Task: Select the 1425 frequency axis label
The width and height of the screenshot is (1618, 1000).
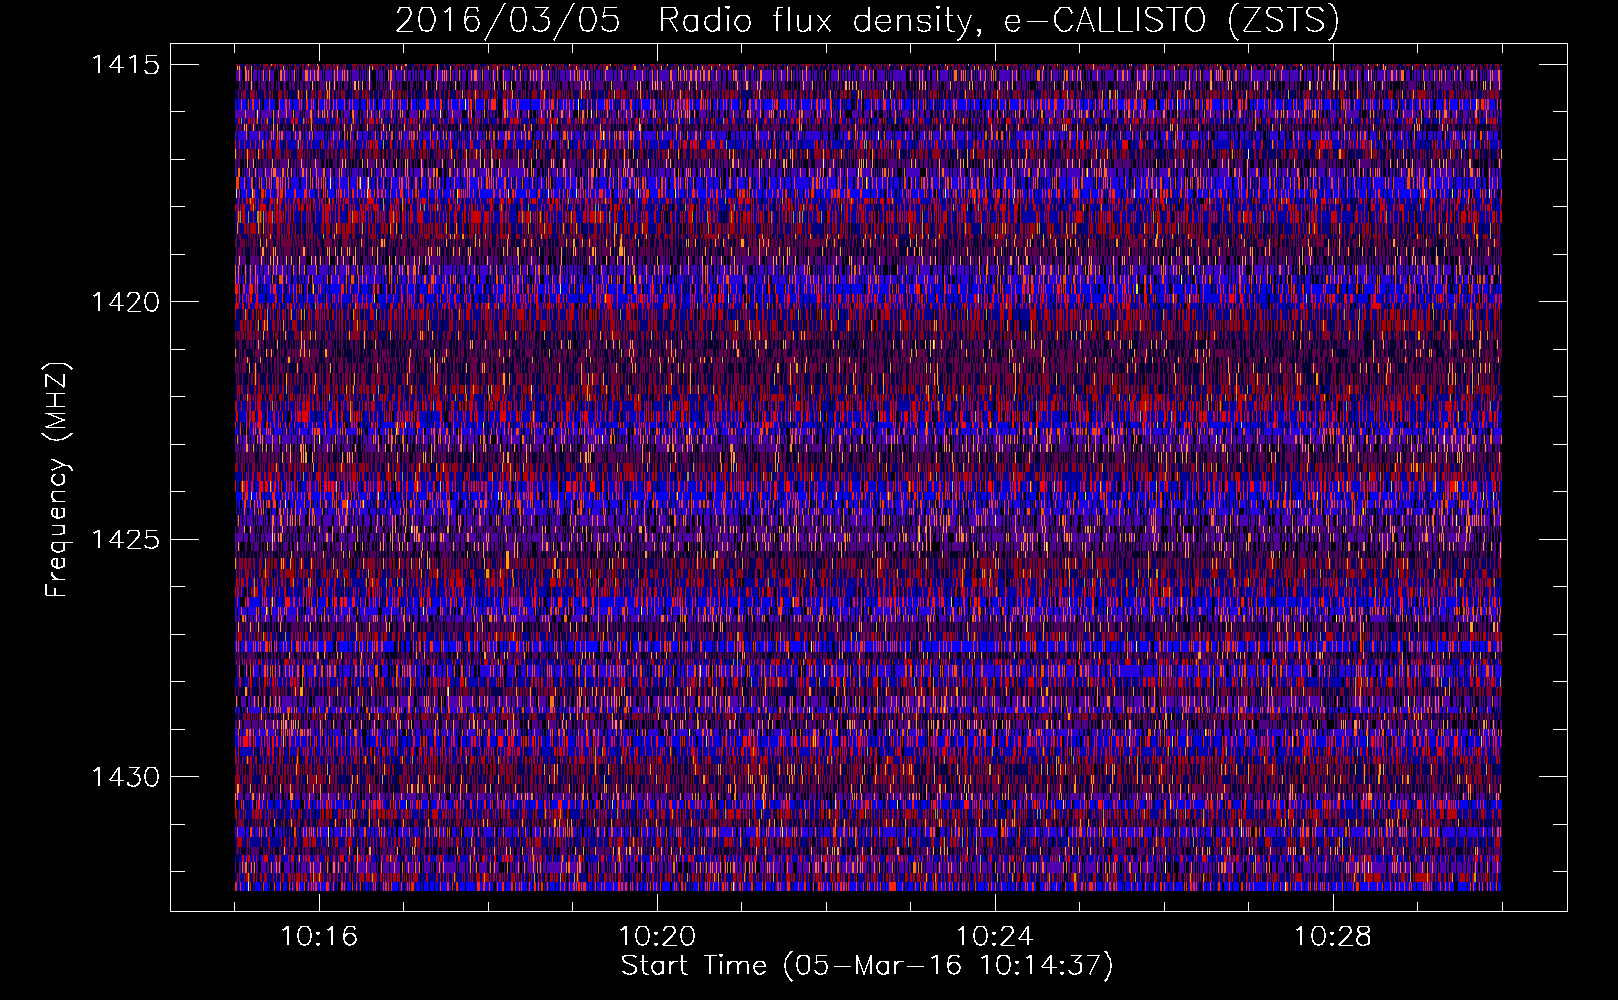Action: 125,540
